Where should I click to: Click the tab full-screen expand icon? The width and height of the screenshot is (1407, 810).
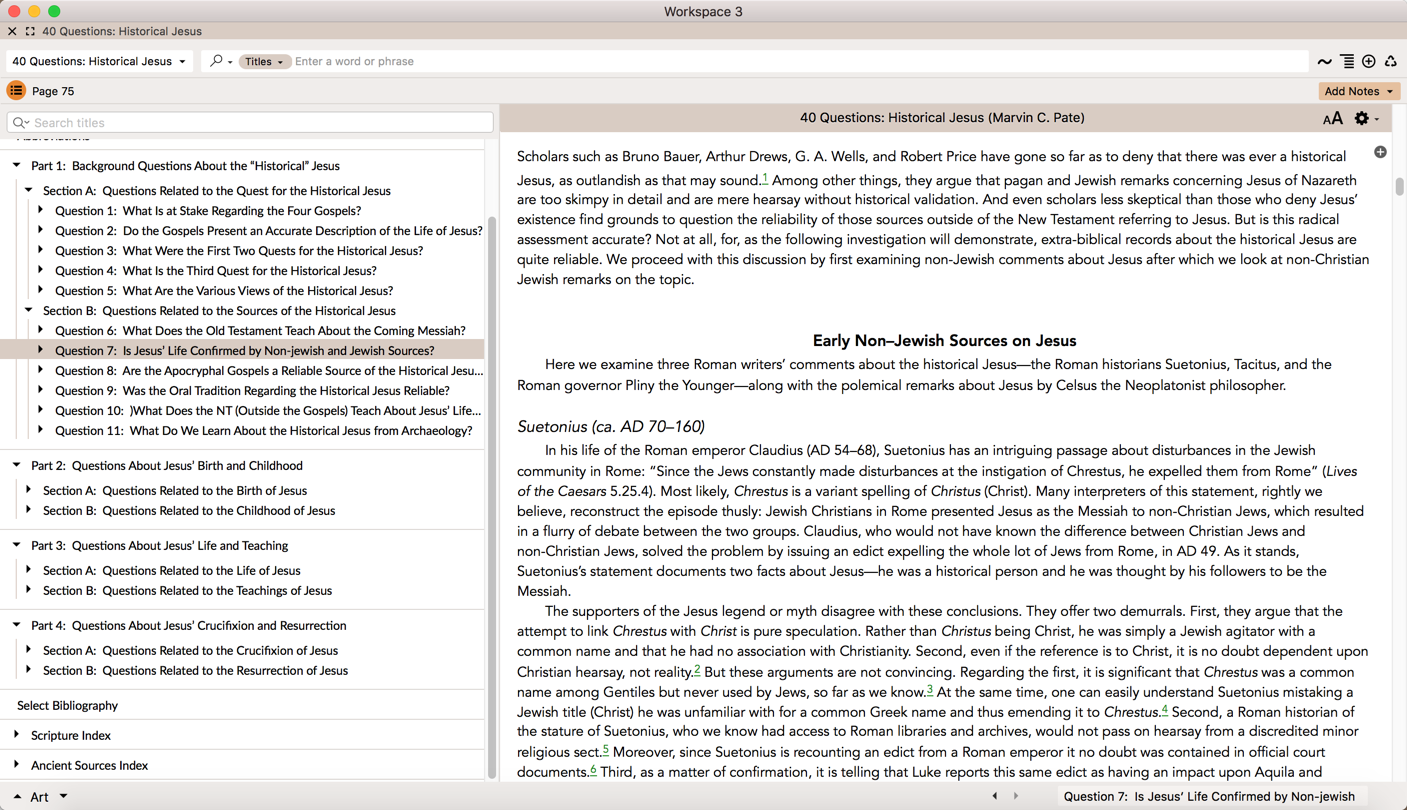pyautogui.click(x=30, y=31)
